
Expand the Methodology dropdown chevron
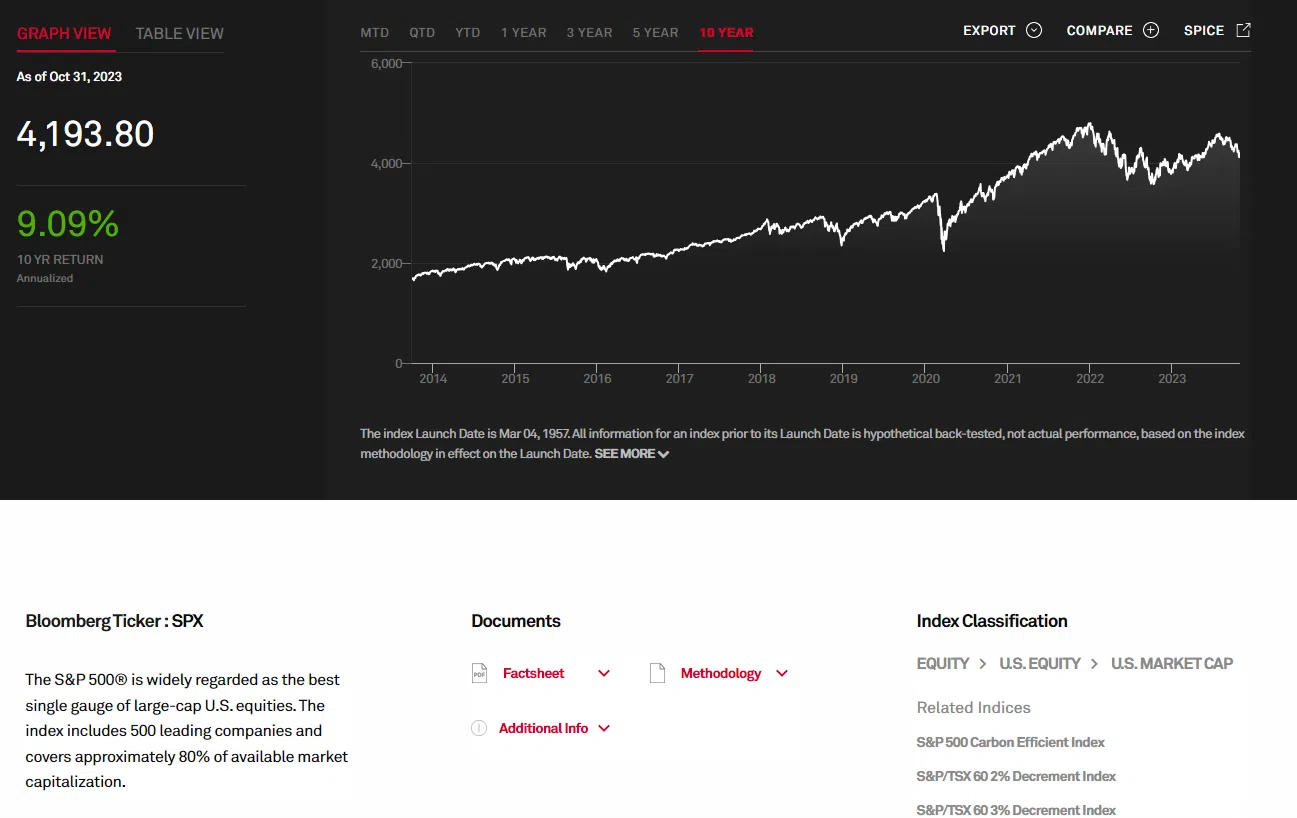[782, 673]
